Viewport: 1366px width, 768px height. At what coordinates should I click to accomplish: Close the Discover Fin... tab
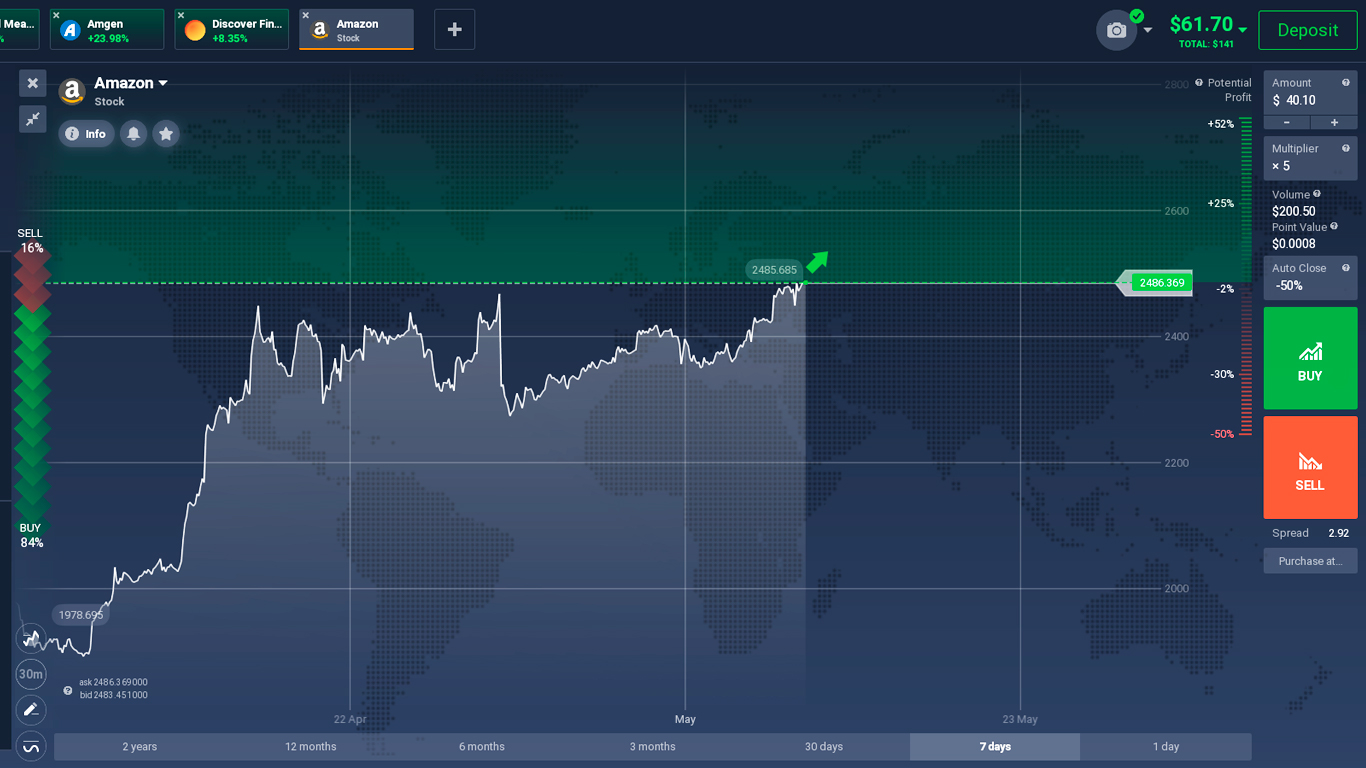[x=181, y=15]
